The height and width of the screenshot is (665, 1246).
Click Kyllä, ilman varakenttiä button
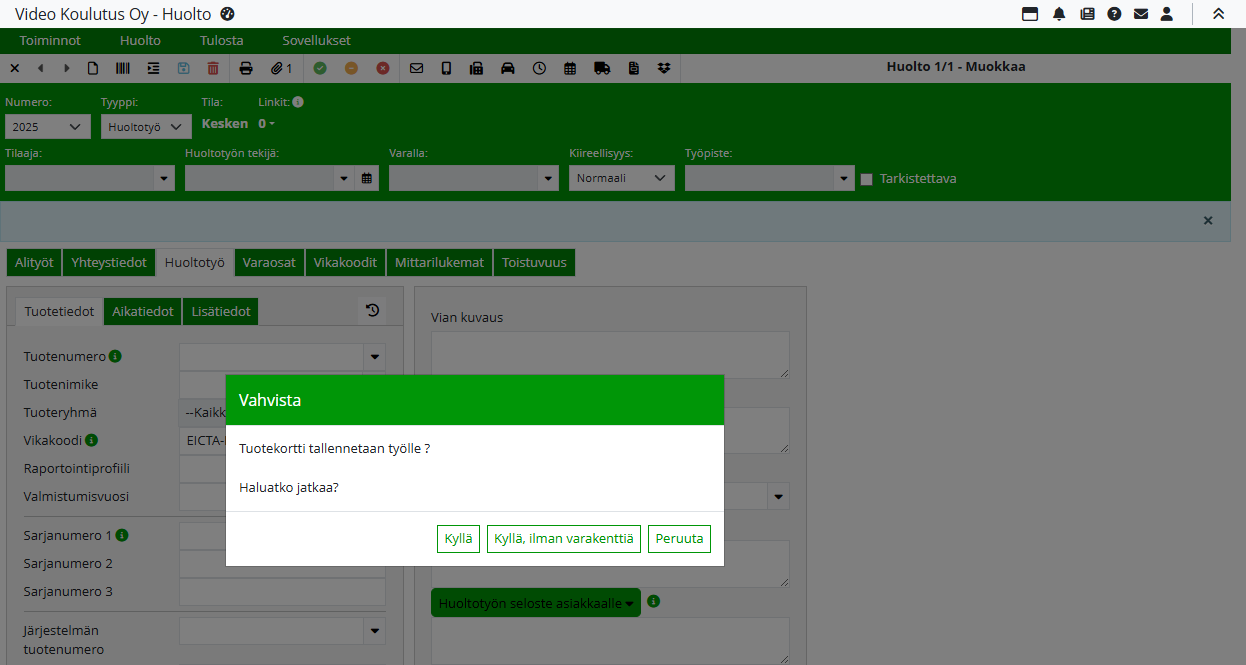coord(564,539)
